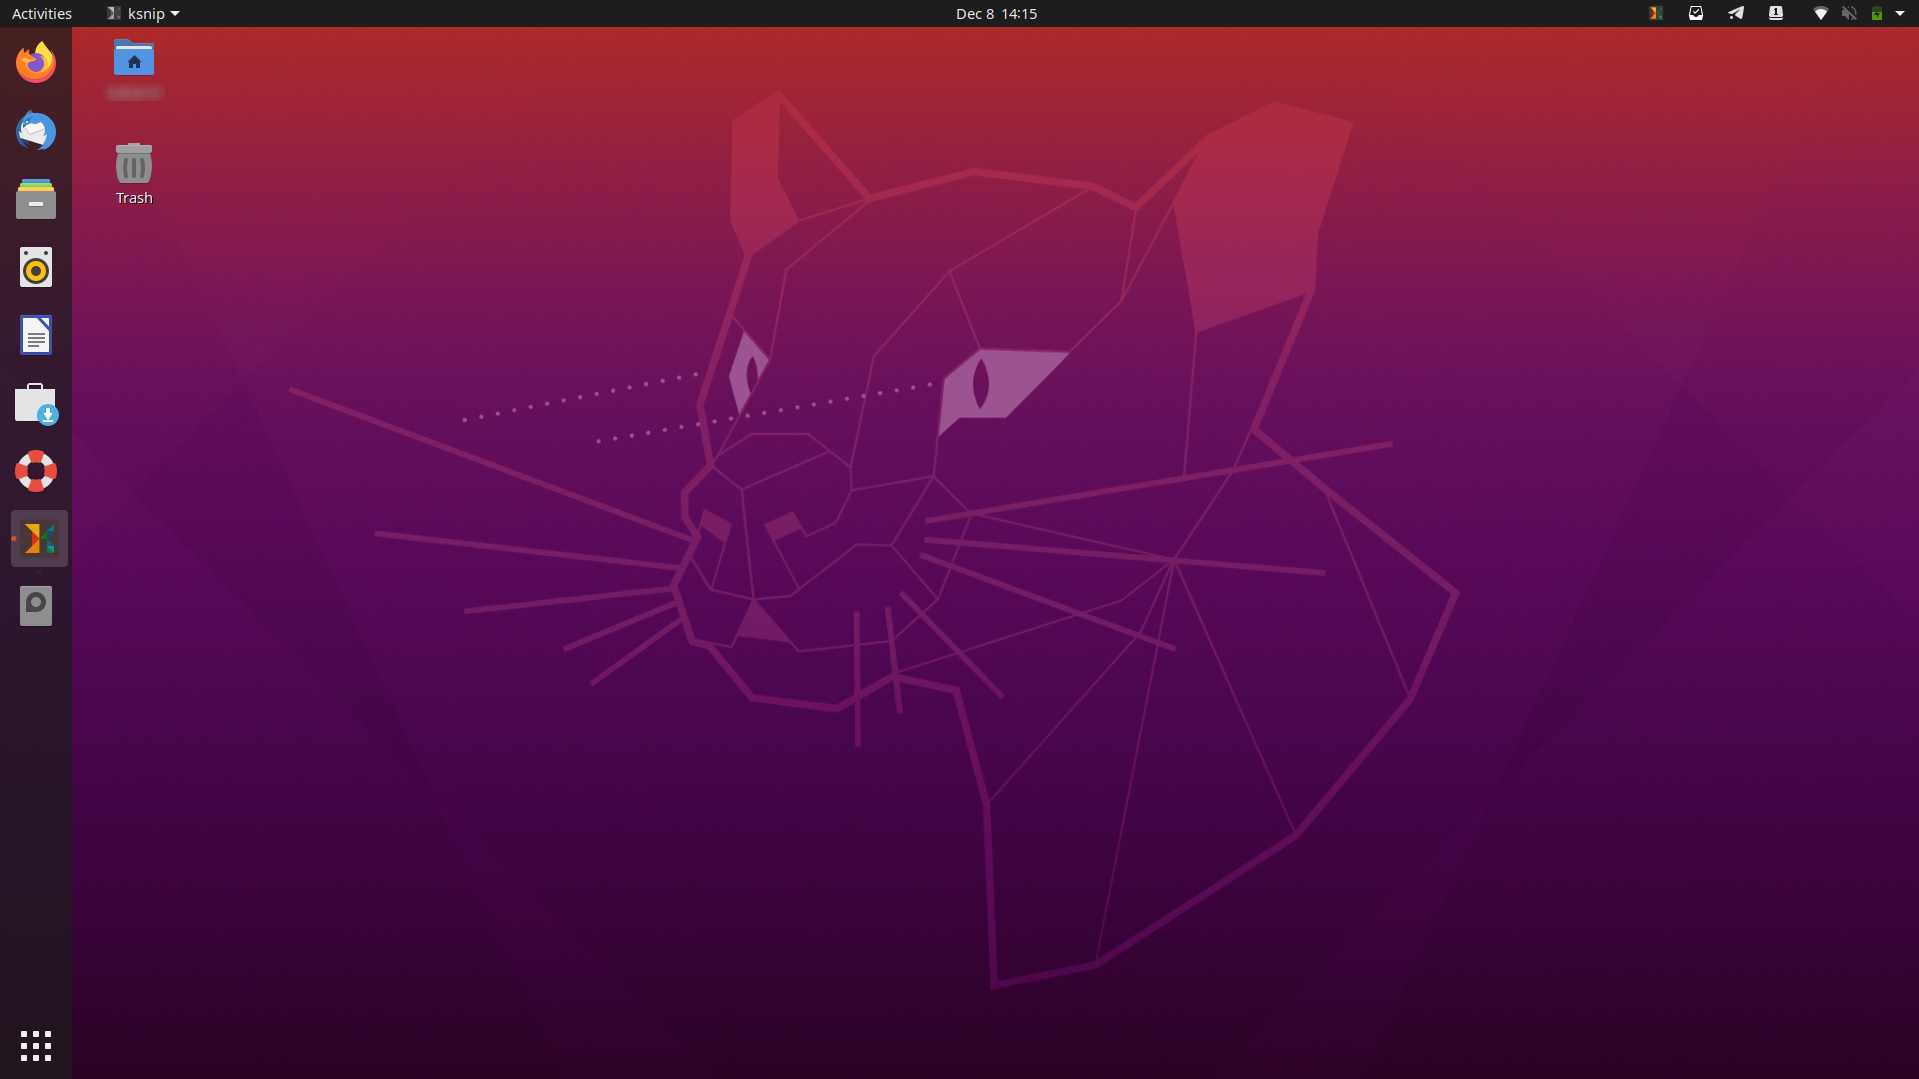Click the ksnip tray icon
Viewport: 1919px width, 1079px height.
click(1656, 13)
